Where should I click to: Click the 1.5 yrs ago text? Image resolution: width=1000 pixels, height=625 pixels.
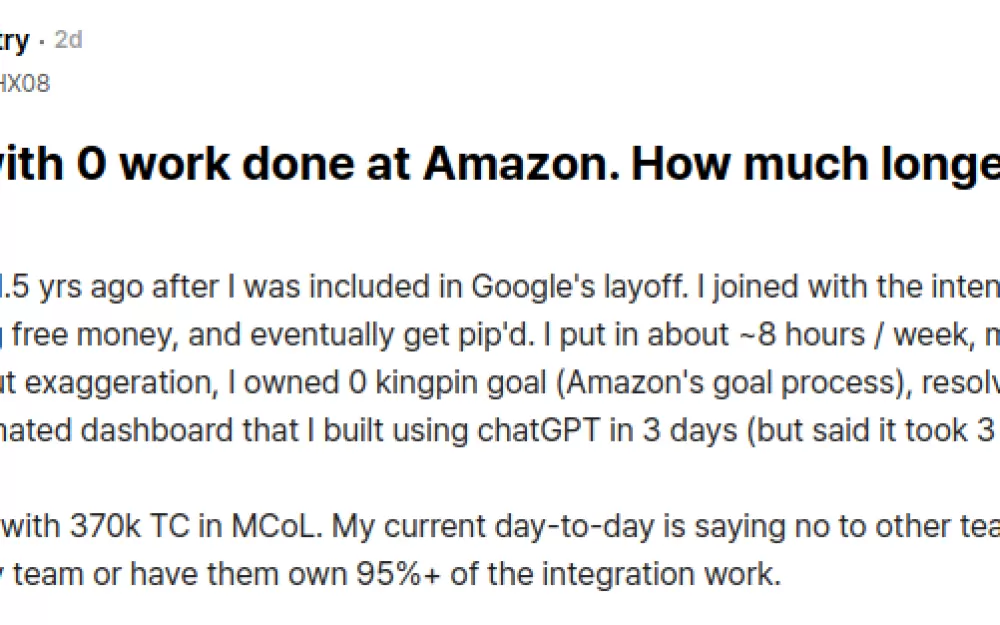pos(73,287)
